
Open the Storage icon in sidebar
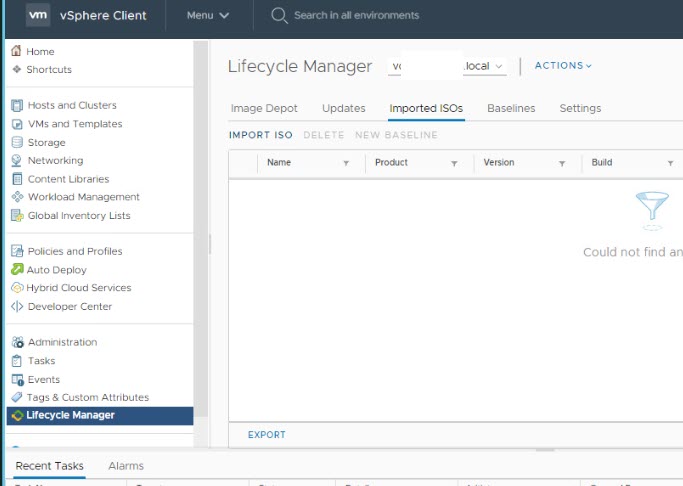coord(17,142)
